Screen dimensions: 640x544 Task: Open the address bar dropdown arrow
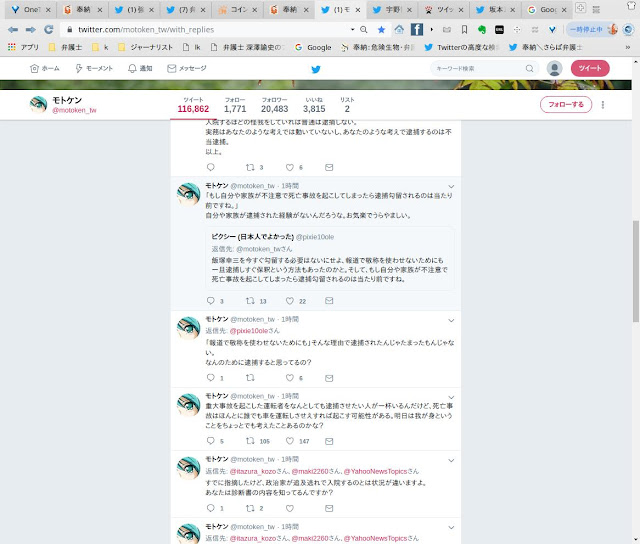click(352, 29)
